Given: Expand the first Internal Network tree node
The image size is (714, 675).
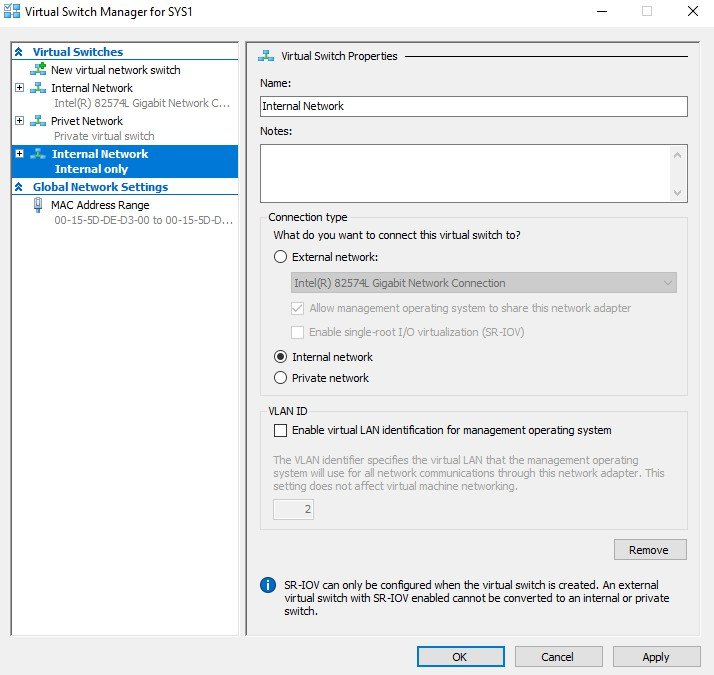Looking at the screenshot, I should (x=19, y=87).
